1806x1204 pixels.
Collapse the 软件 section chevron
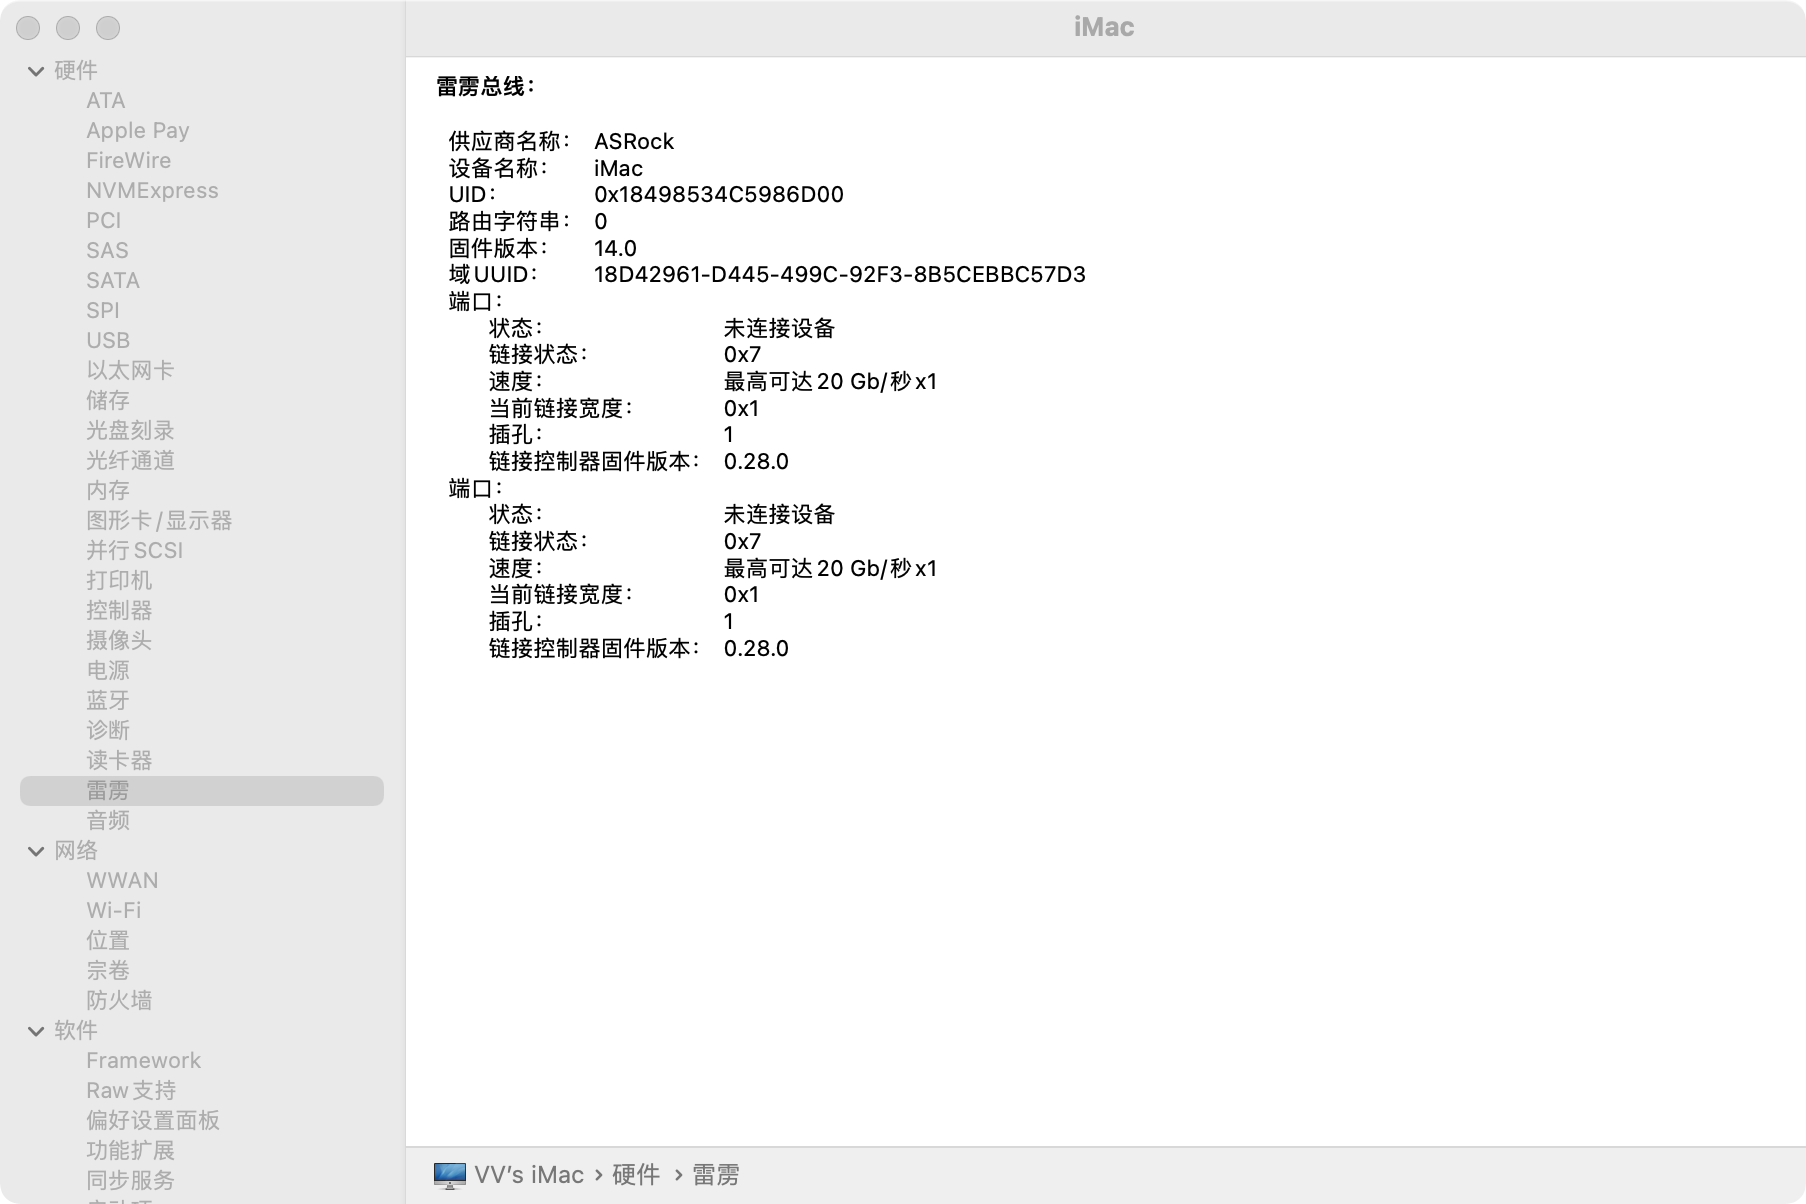36,1031
